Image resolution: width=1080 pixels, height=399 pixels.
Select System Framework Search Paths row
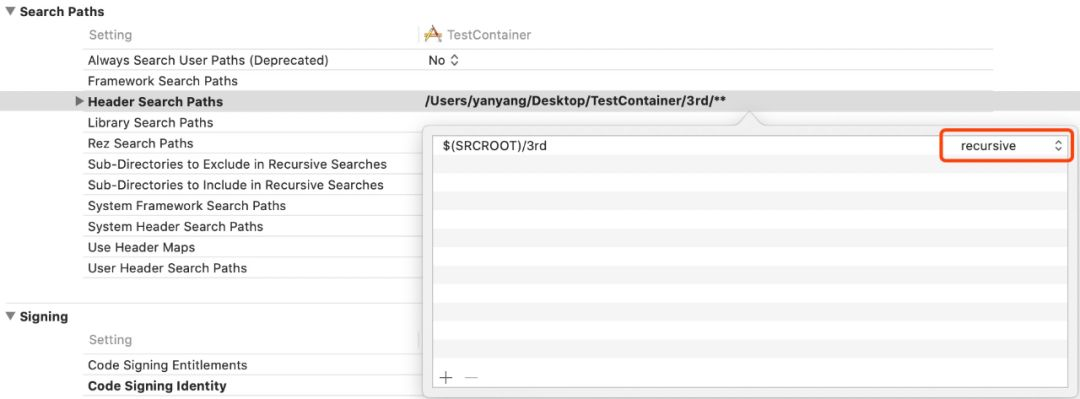[x=253, y=205]
